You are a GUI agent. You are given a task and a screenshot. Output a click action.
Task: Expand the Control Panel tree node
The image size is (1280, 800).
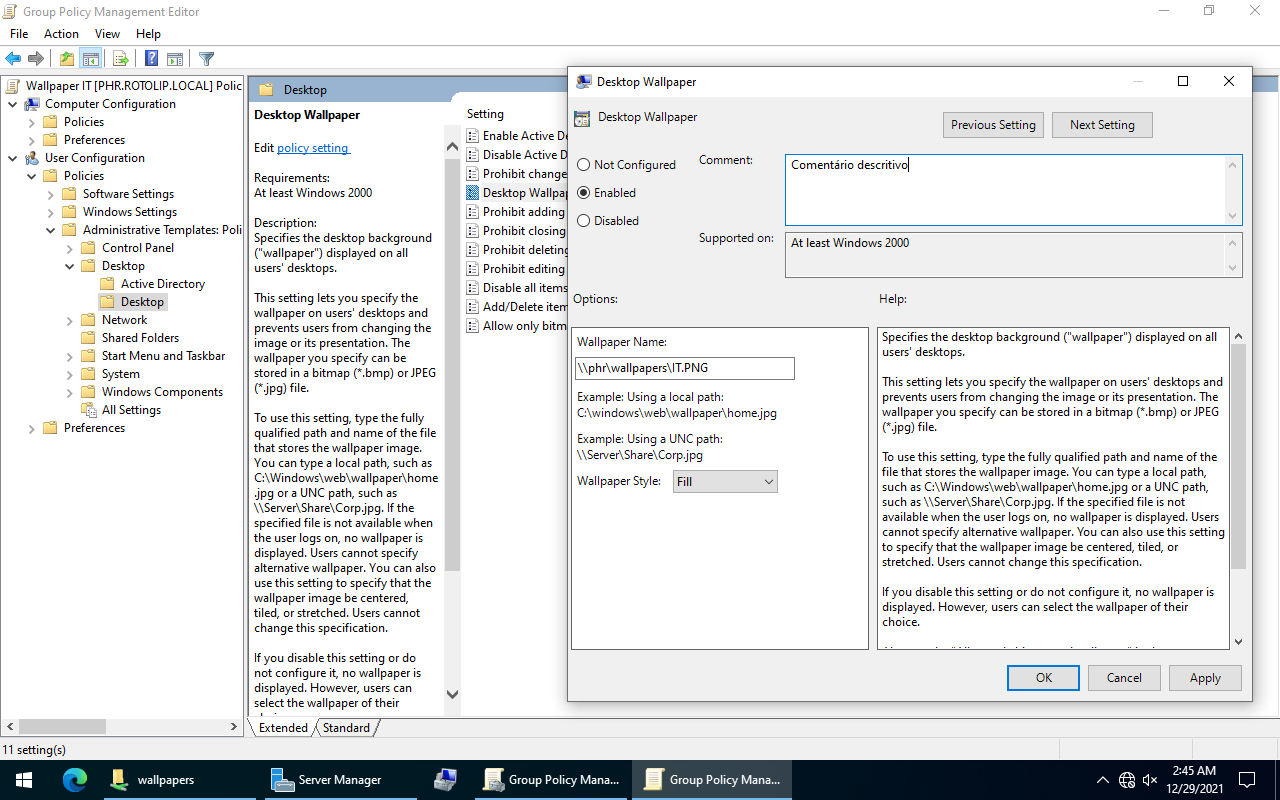(x=70, y=248)
